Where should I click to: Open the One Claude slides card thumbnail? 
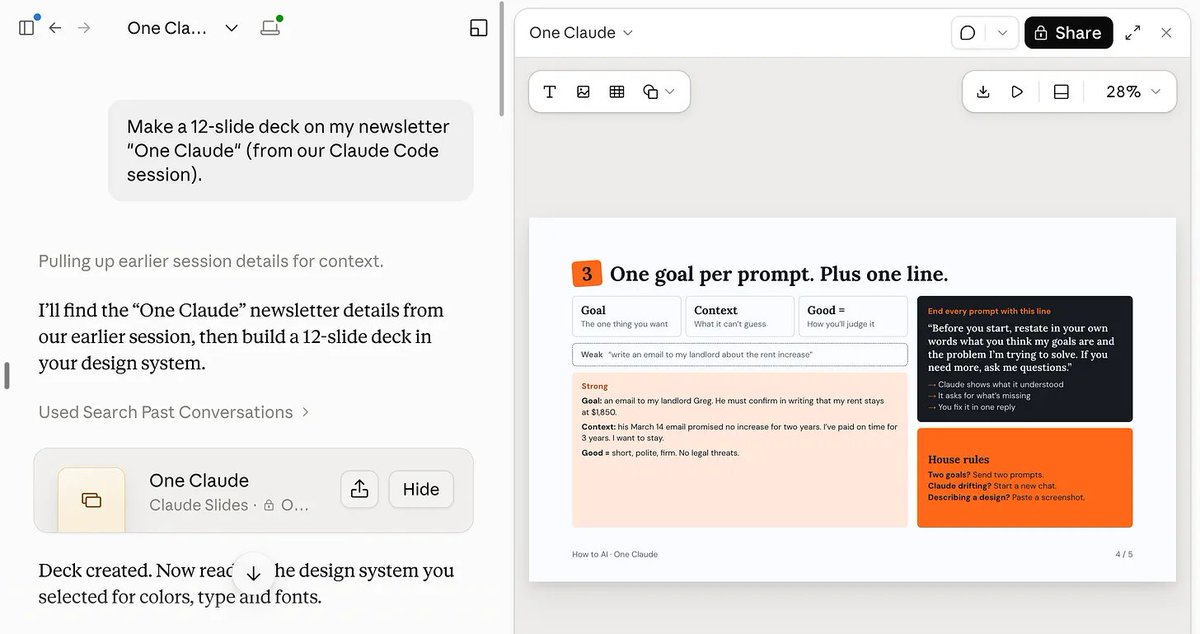click(91, 499)
